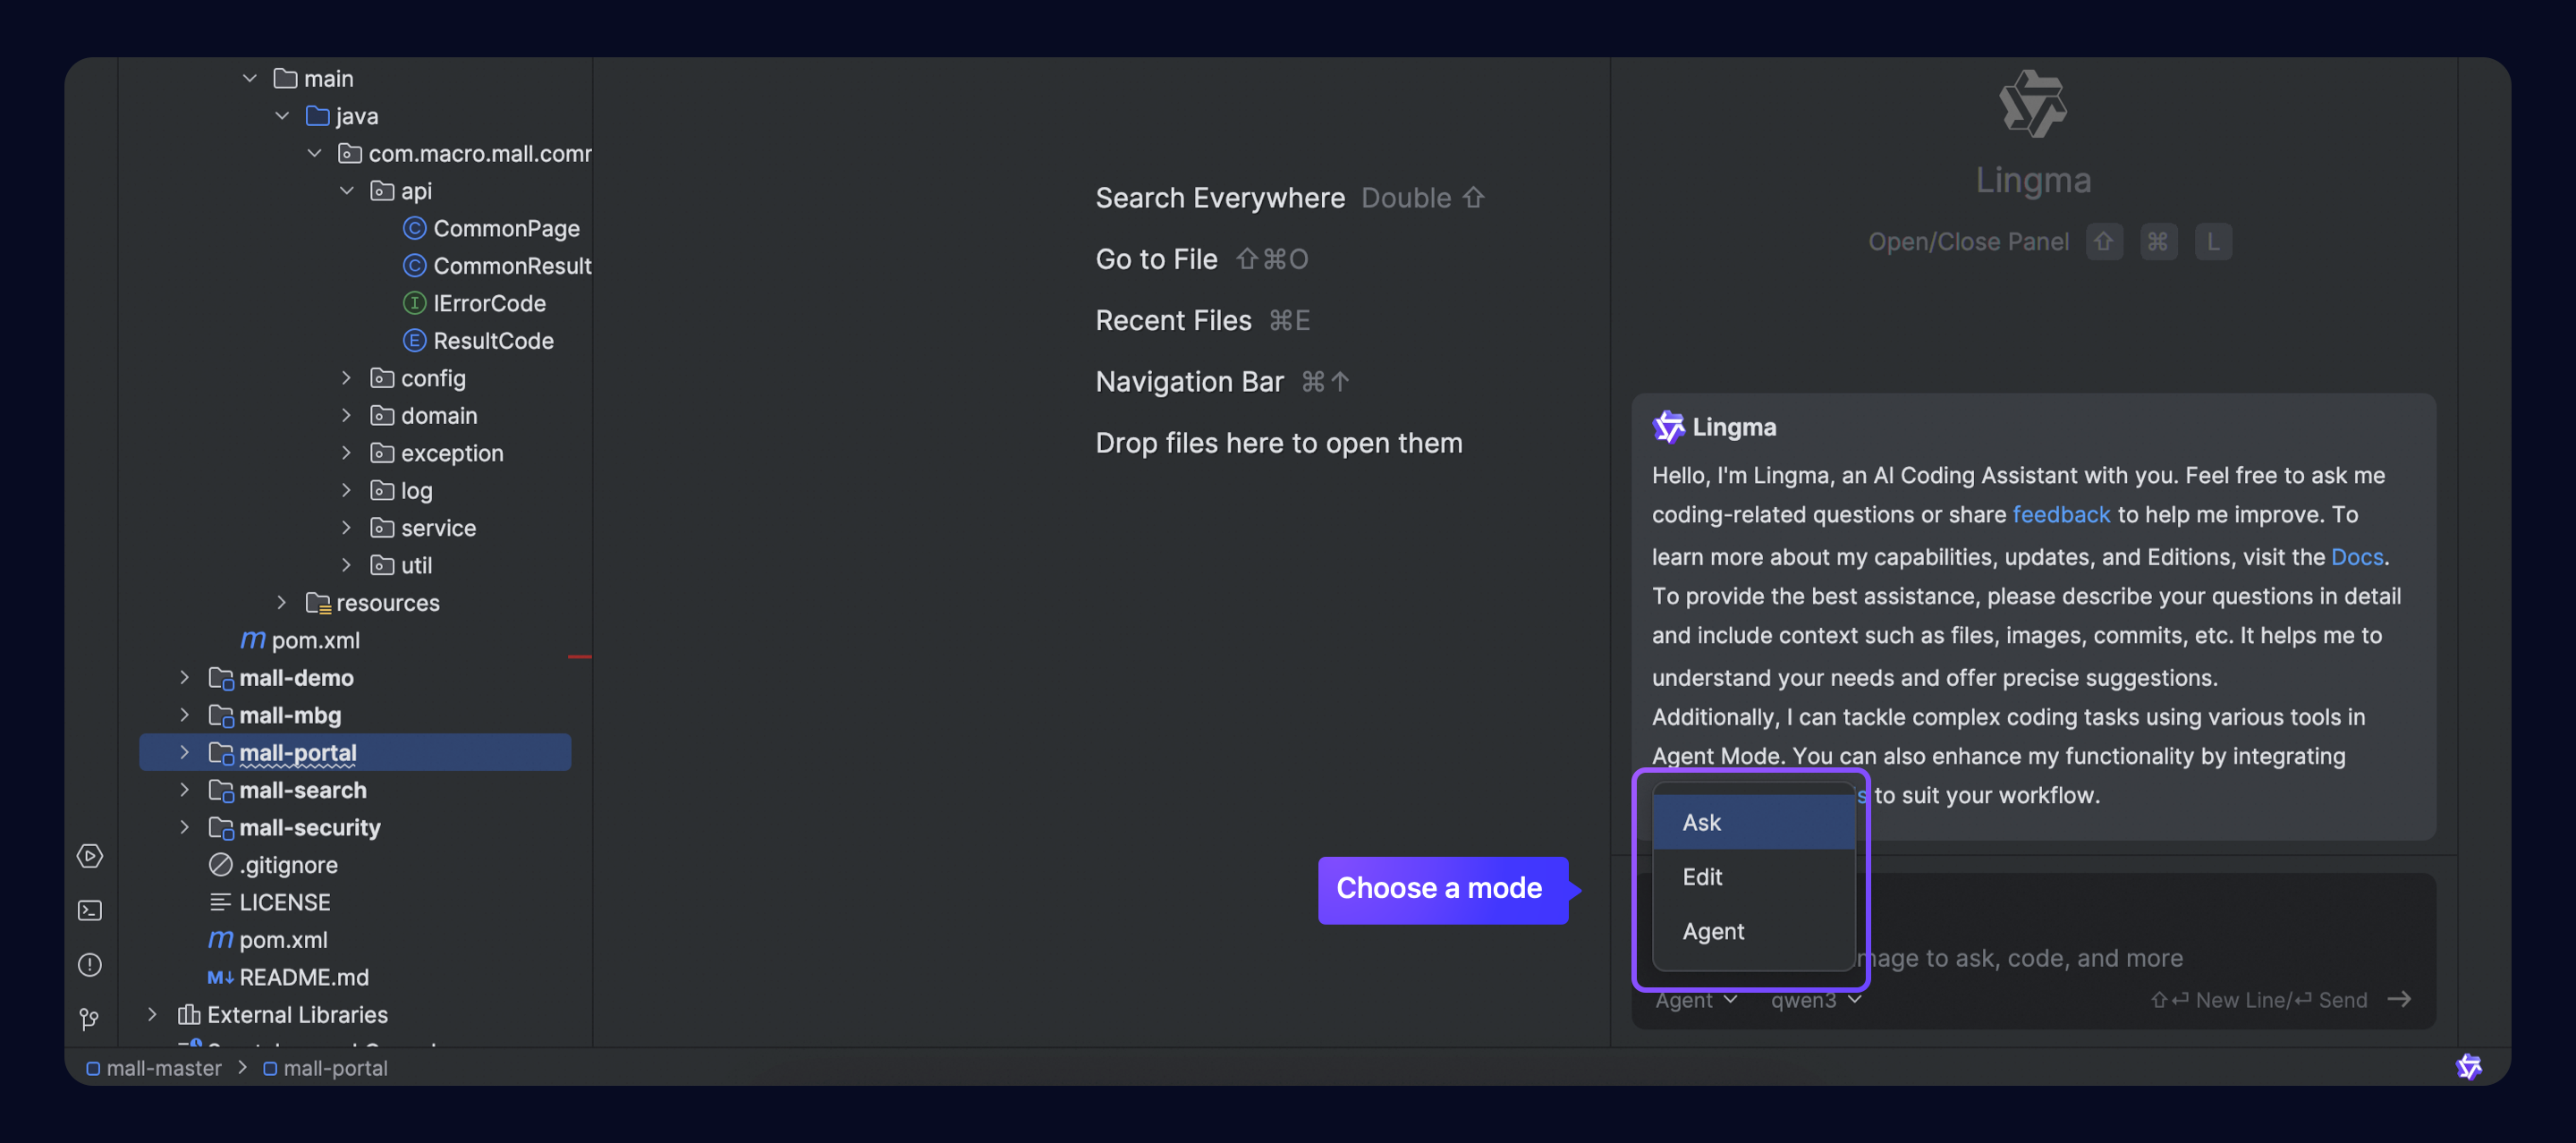Open the feedback link
Viewport: 2576px width, 1143px height.
2060,514
